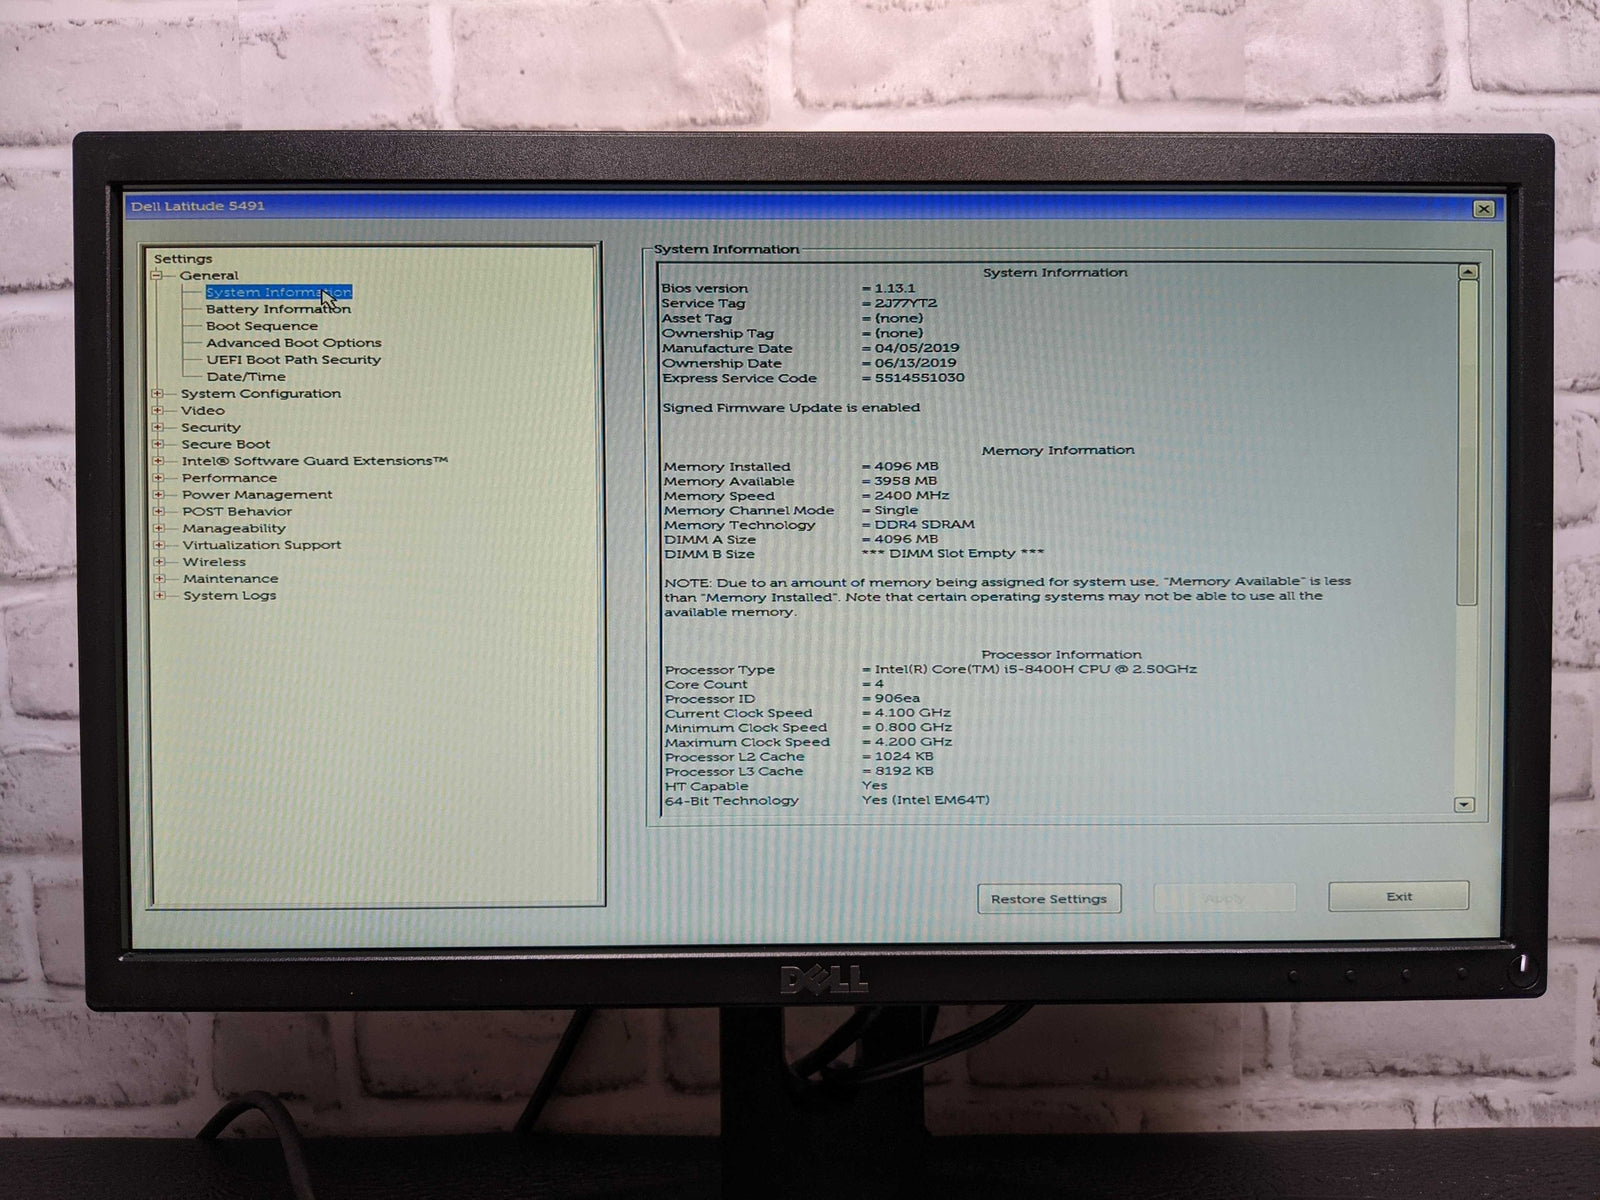The height and width of the screenshot is (1200, 1600).
Task: Click the Bios version value 1.13.1
Action: [x=894, y=288]
